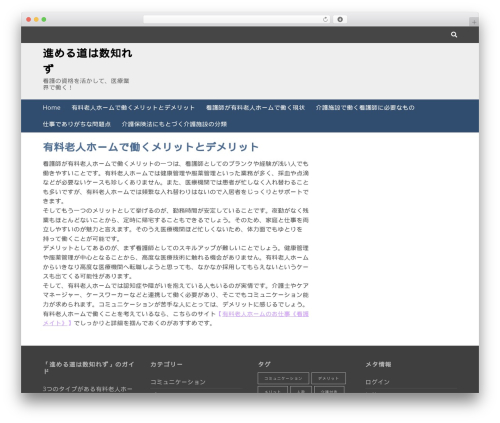The image size is (500, 423).
Task: Click the download icon beside the address bar
Action: point(340,19)
